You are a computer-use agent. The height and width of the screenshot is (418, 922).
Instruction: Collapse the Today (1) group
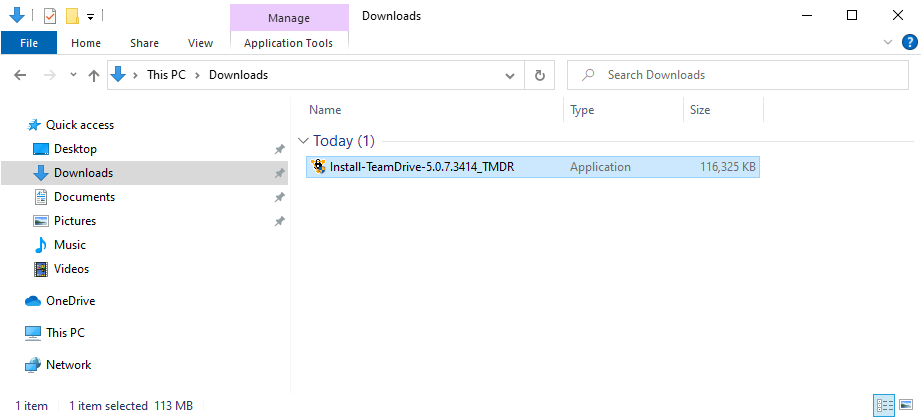(303, 141)
